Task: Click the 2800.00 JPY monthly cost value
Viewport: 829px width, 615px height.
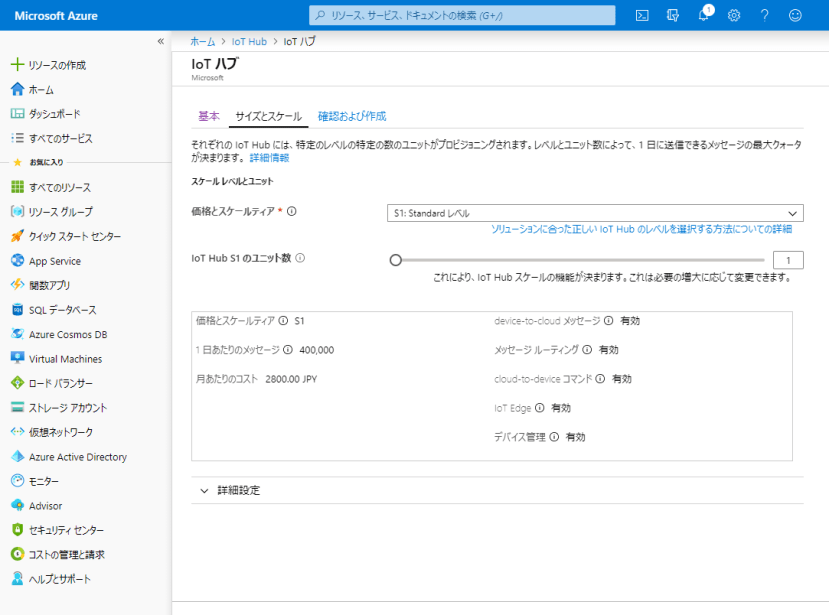Action: coord(291,379)
